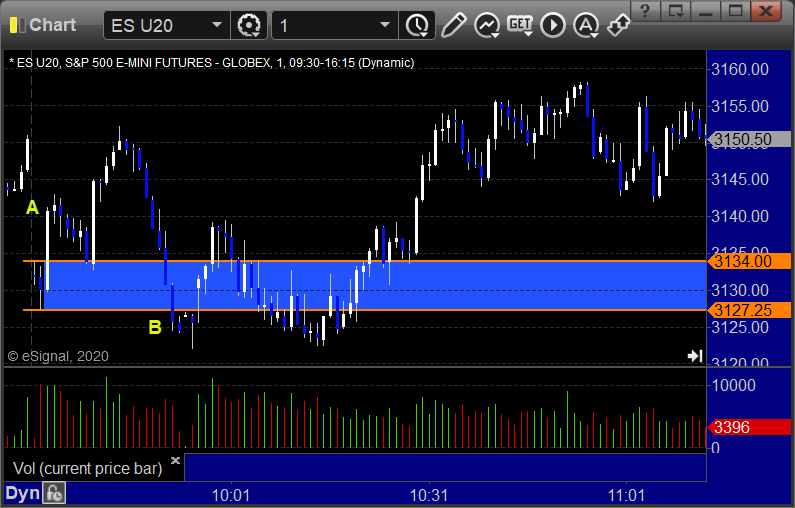The width and height of the screenshot is (795, 508).
Task: Click the 3145.00 price axis label
Action: [740, 179]
